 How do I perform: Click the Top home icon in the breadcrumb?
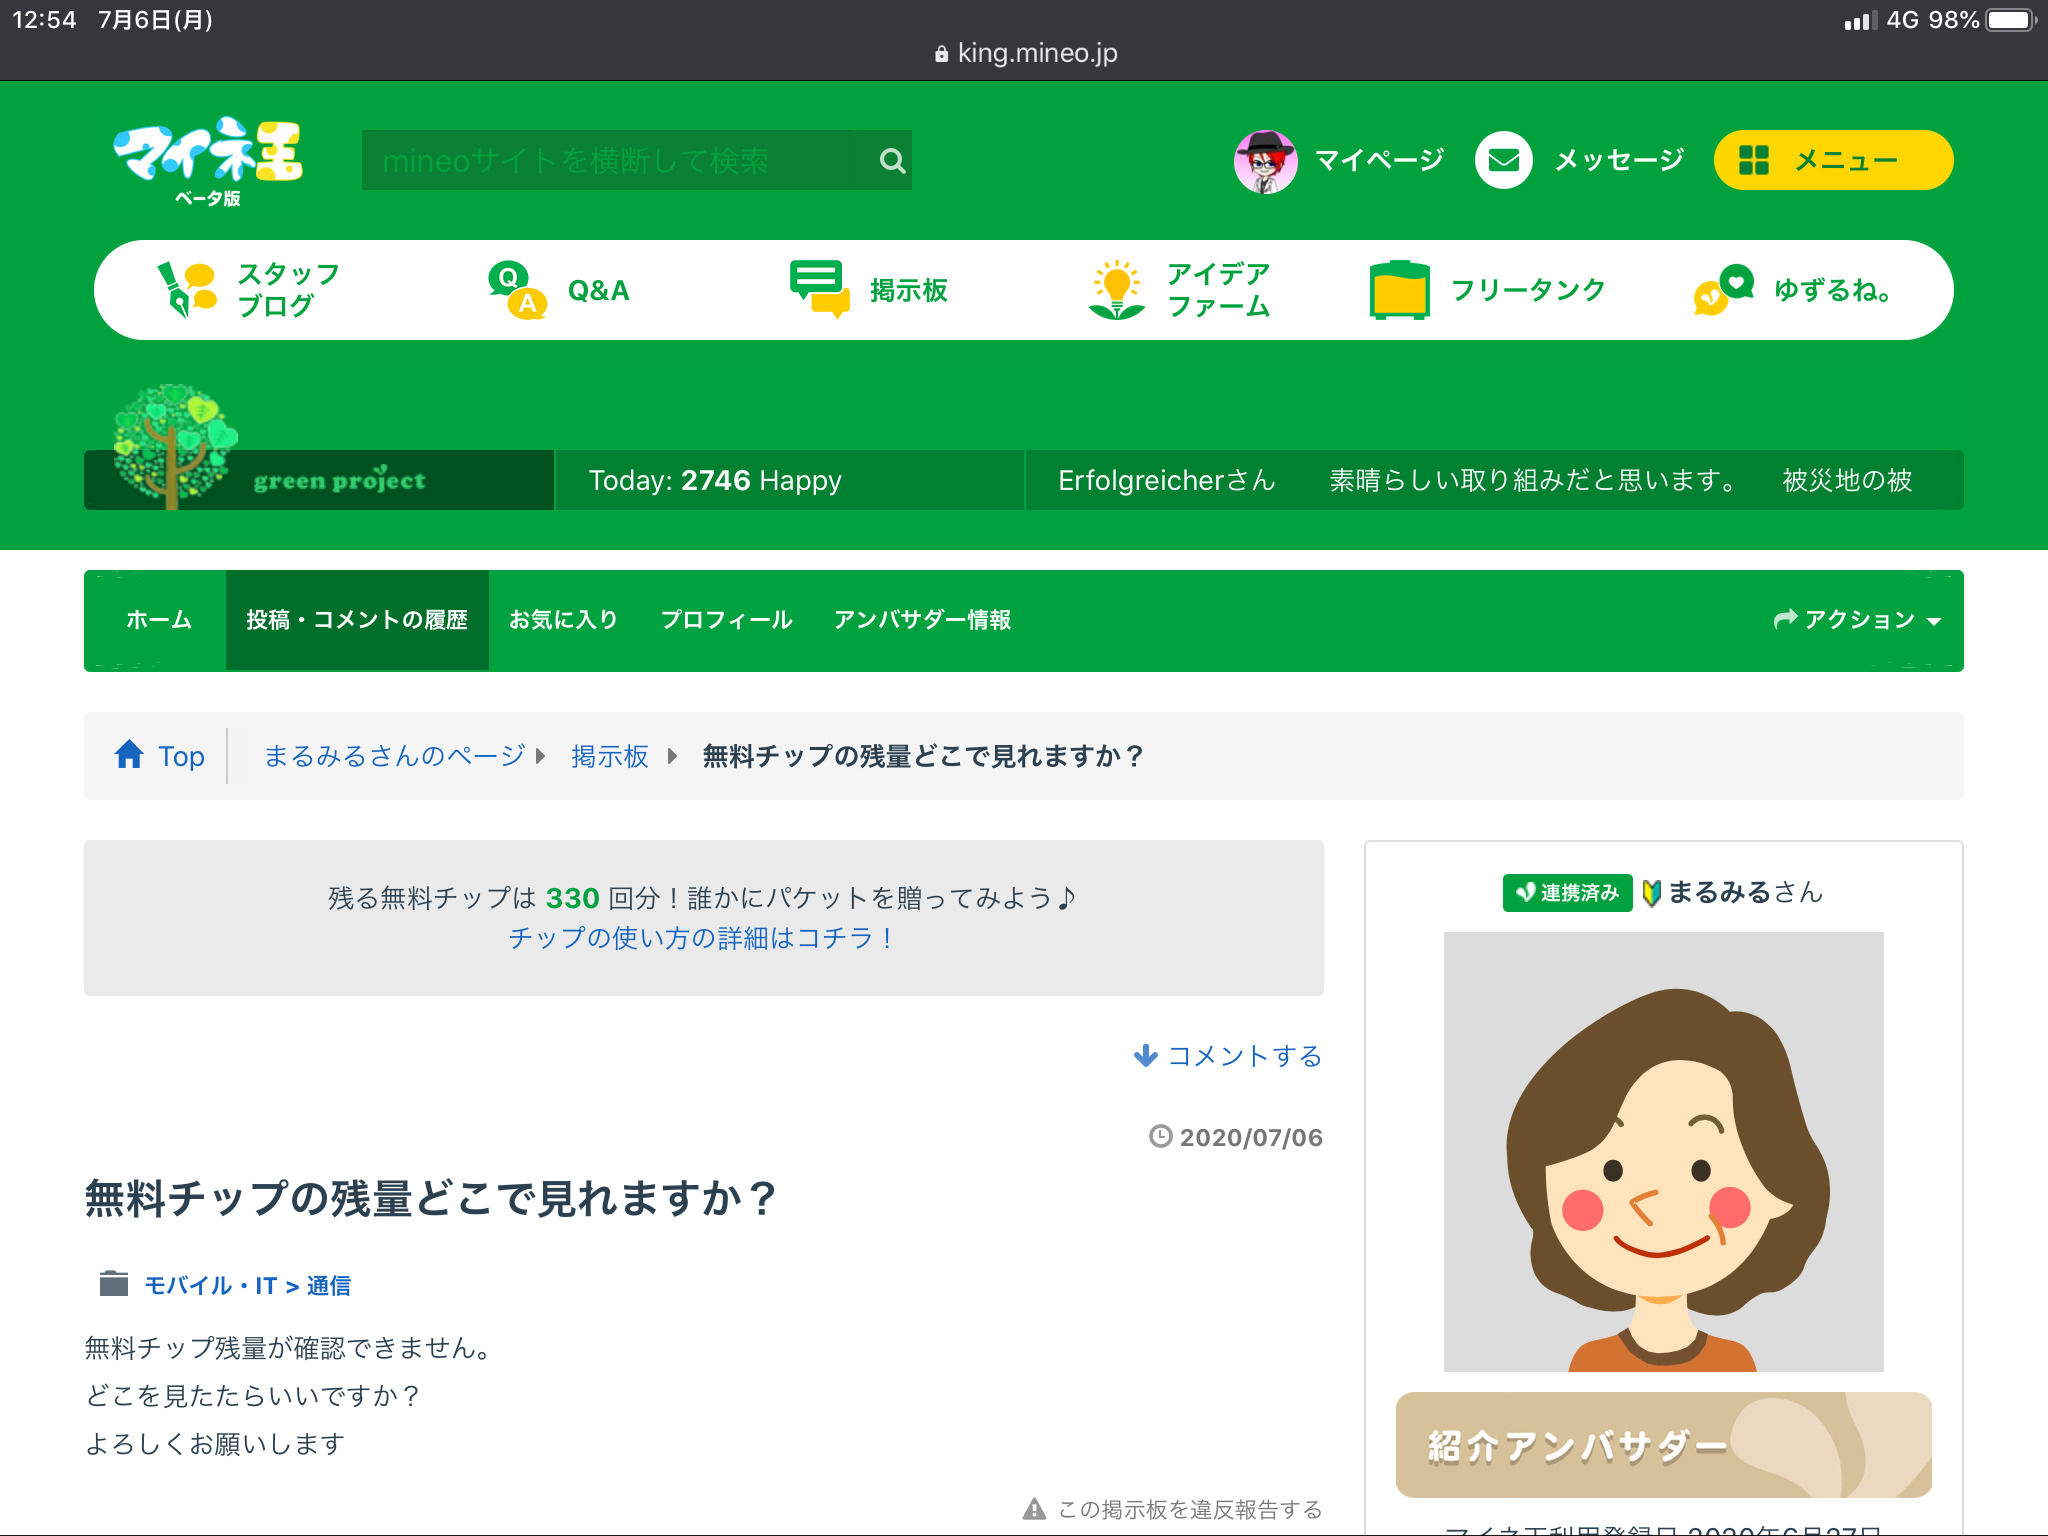click(130, 755)
